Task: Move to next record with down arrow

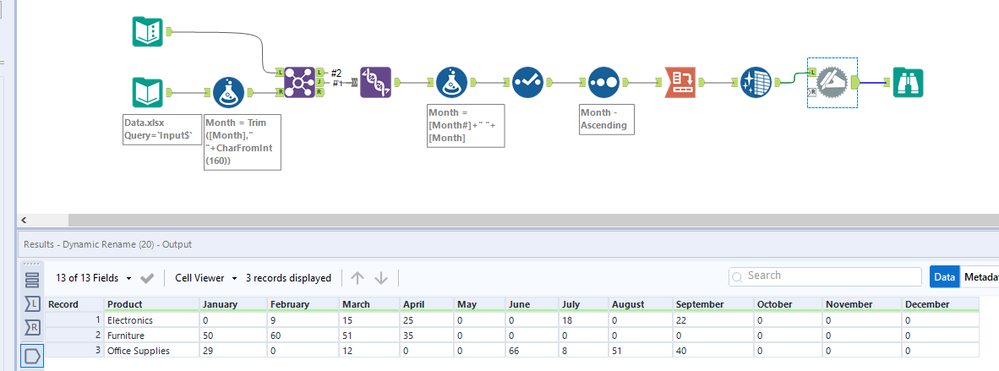Action: point(381,278)
